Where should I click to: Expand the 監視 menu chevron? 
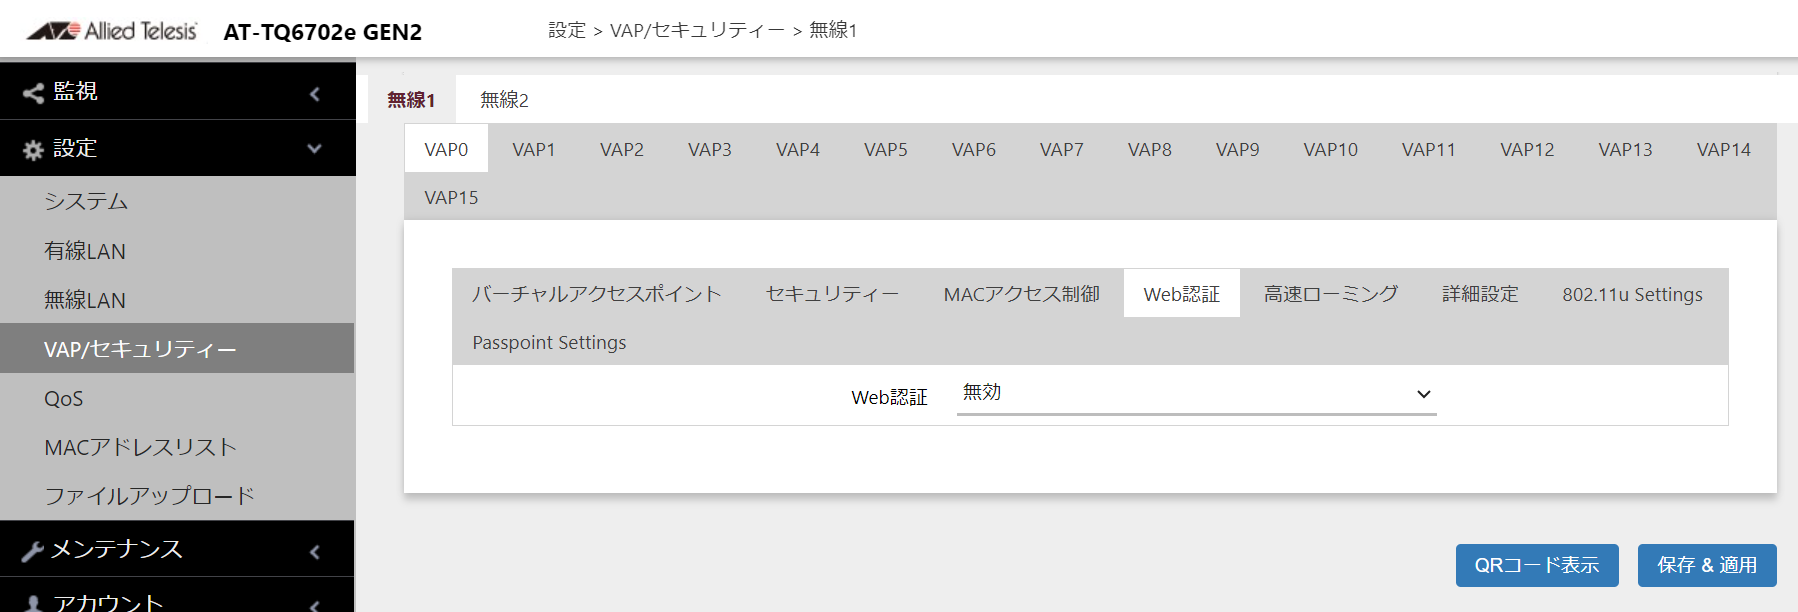[315, 94]
